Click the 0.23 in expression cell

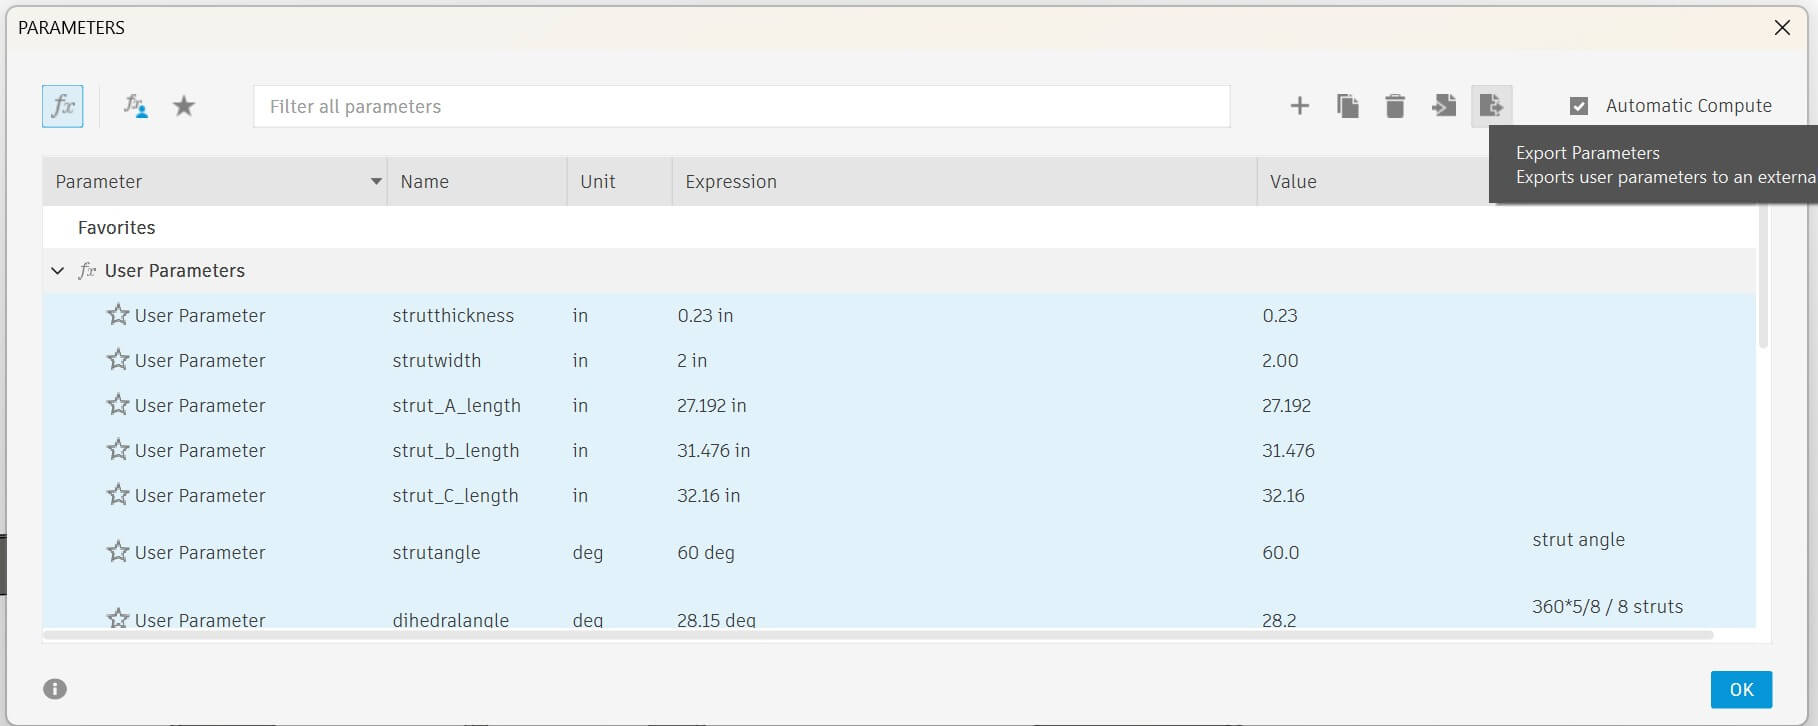click(705, 315)
